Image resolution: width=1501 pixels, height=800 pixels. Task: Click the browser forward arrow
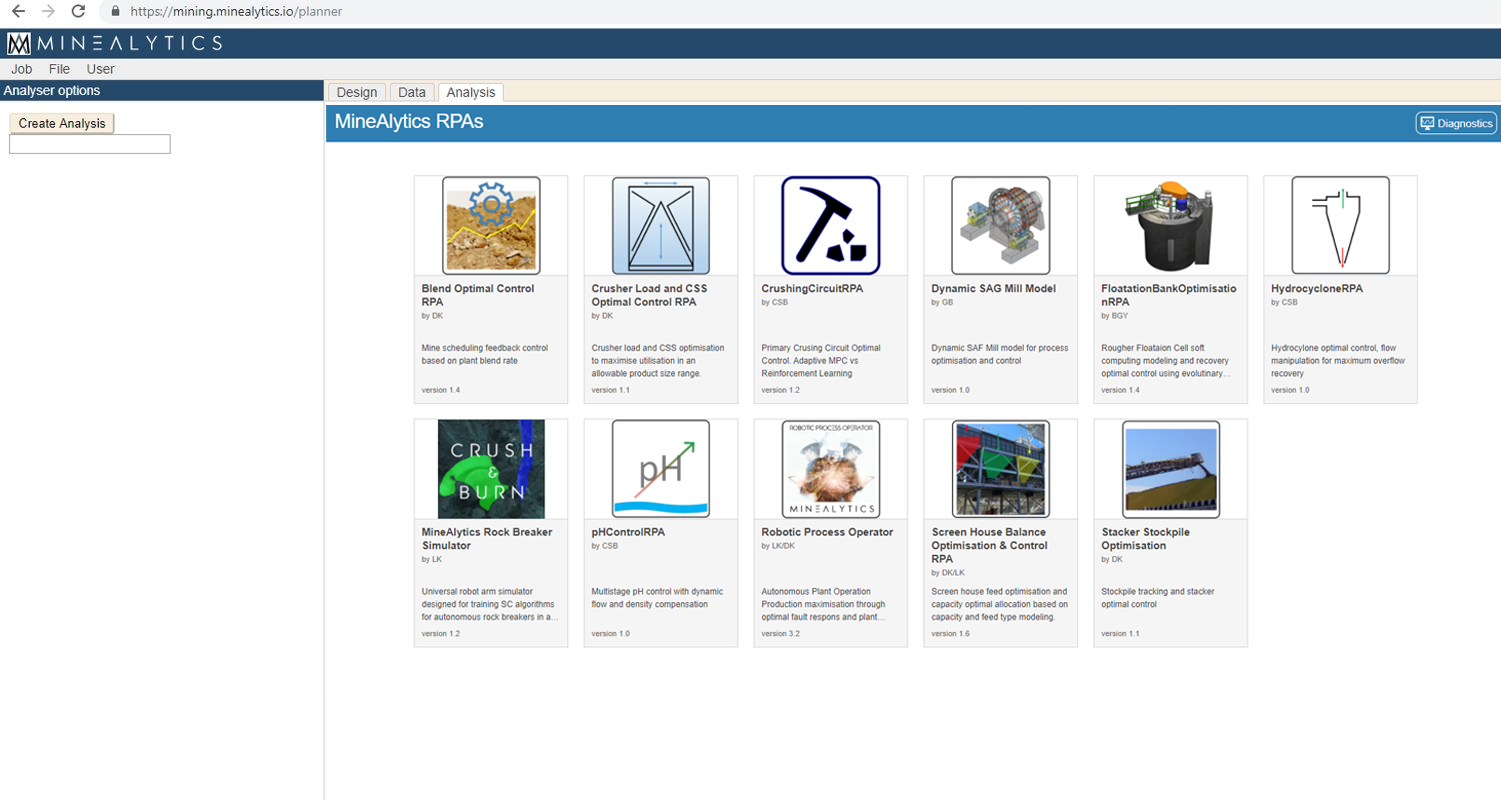[x=48, y=11]
